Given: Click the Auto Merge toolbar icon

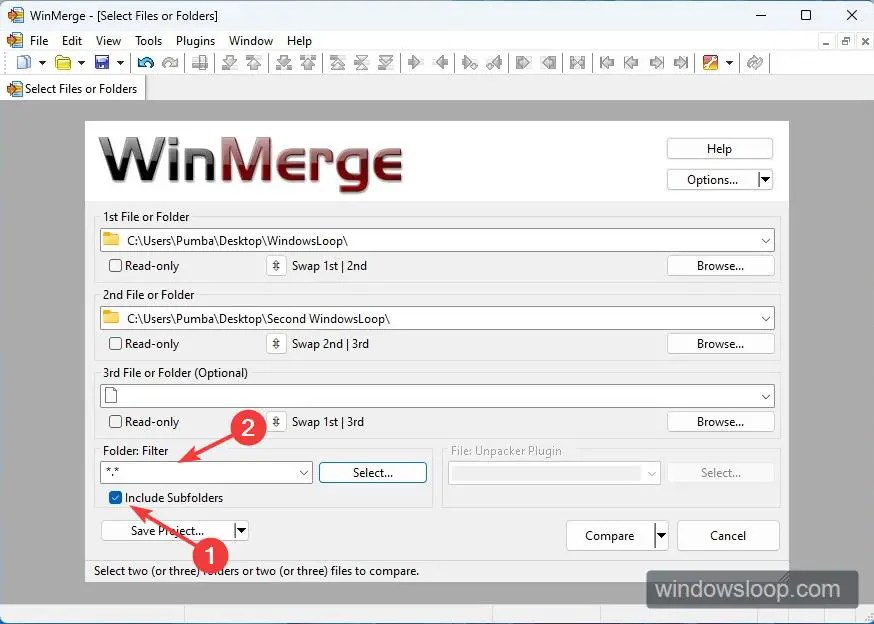Looking at the screenshot, I should click(x=577, y=62).
